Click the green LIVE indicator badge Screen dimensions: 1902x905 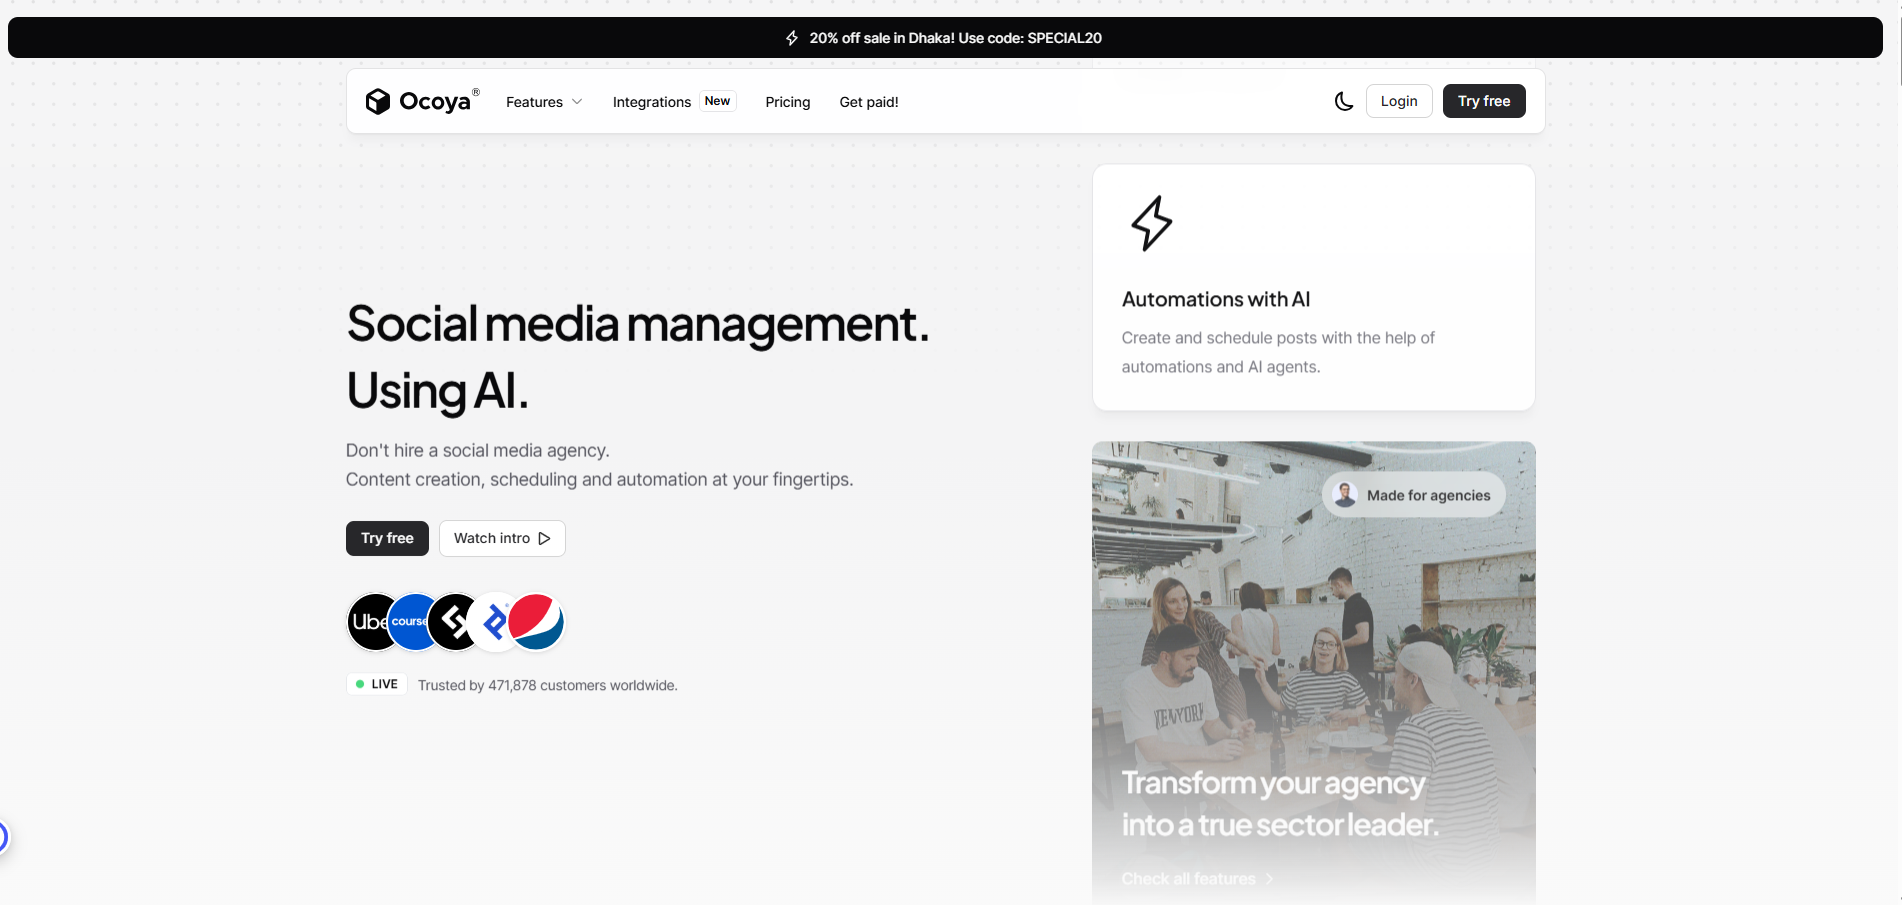coord(377,684)
